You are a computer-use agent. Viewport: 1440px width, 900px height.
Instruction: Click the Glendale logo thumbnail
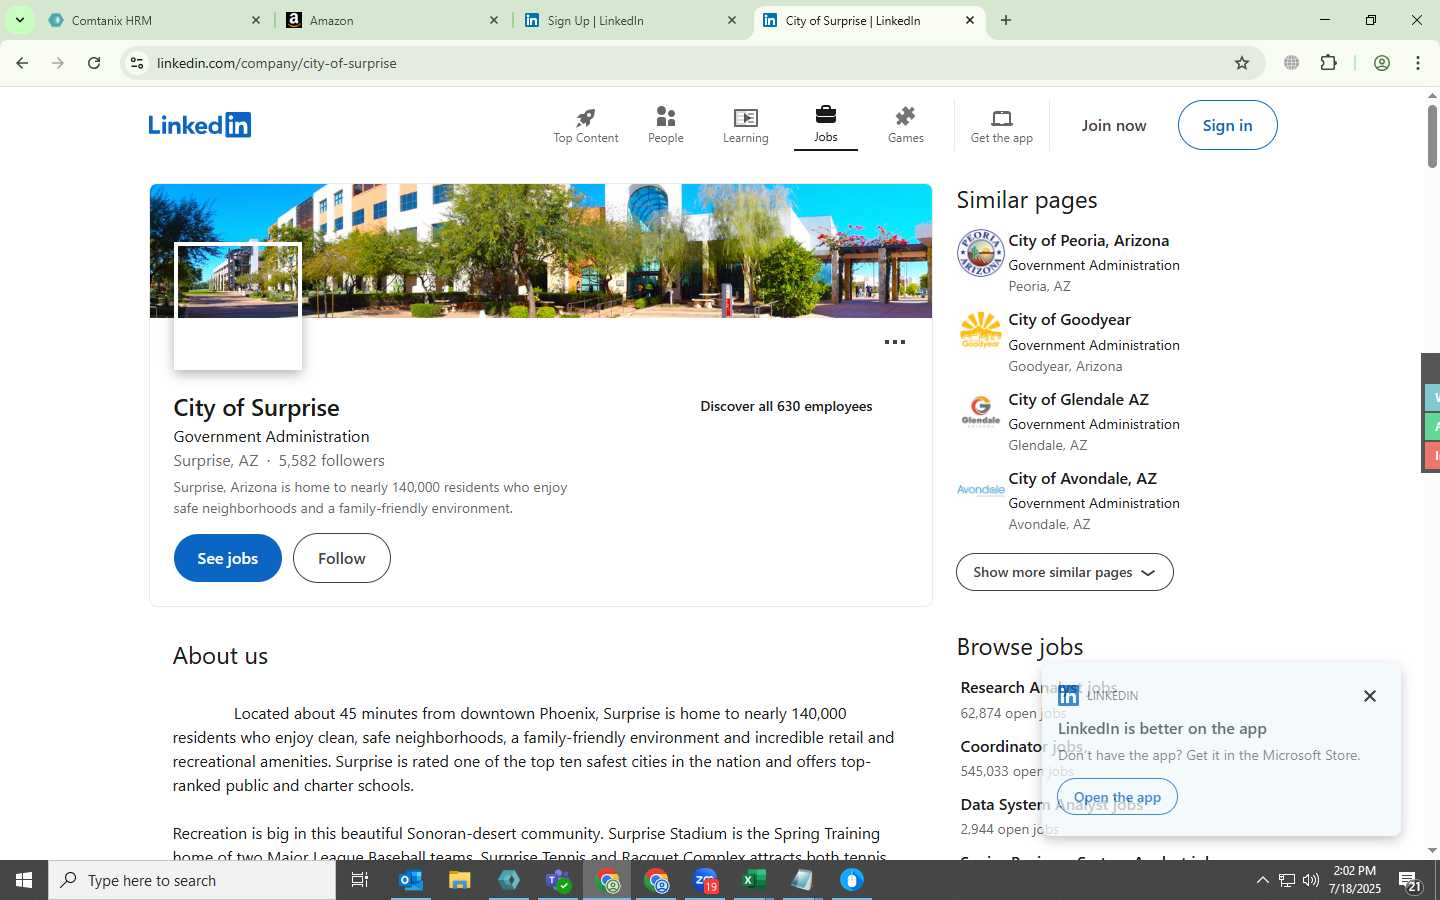point(980,411)
